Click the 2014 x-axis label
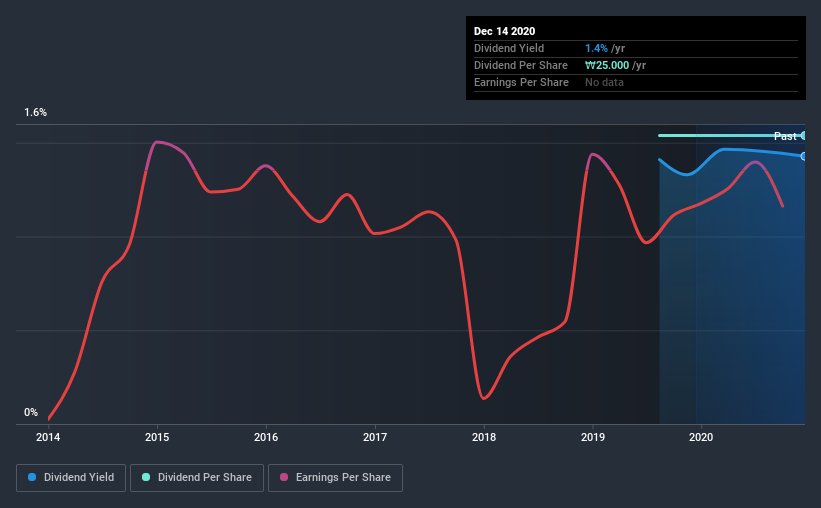 (48, 437)
